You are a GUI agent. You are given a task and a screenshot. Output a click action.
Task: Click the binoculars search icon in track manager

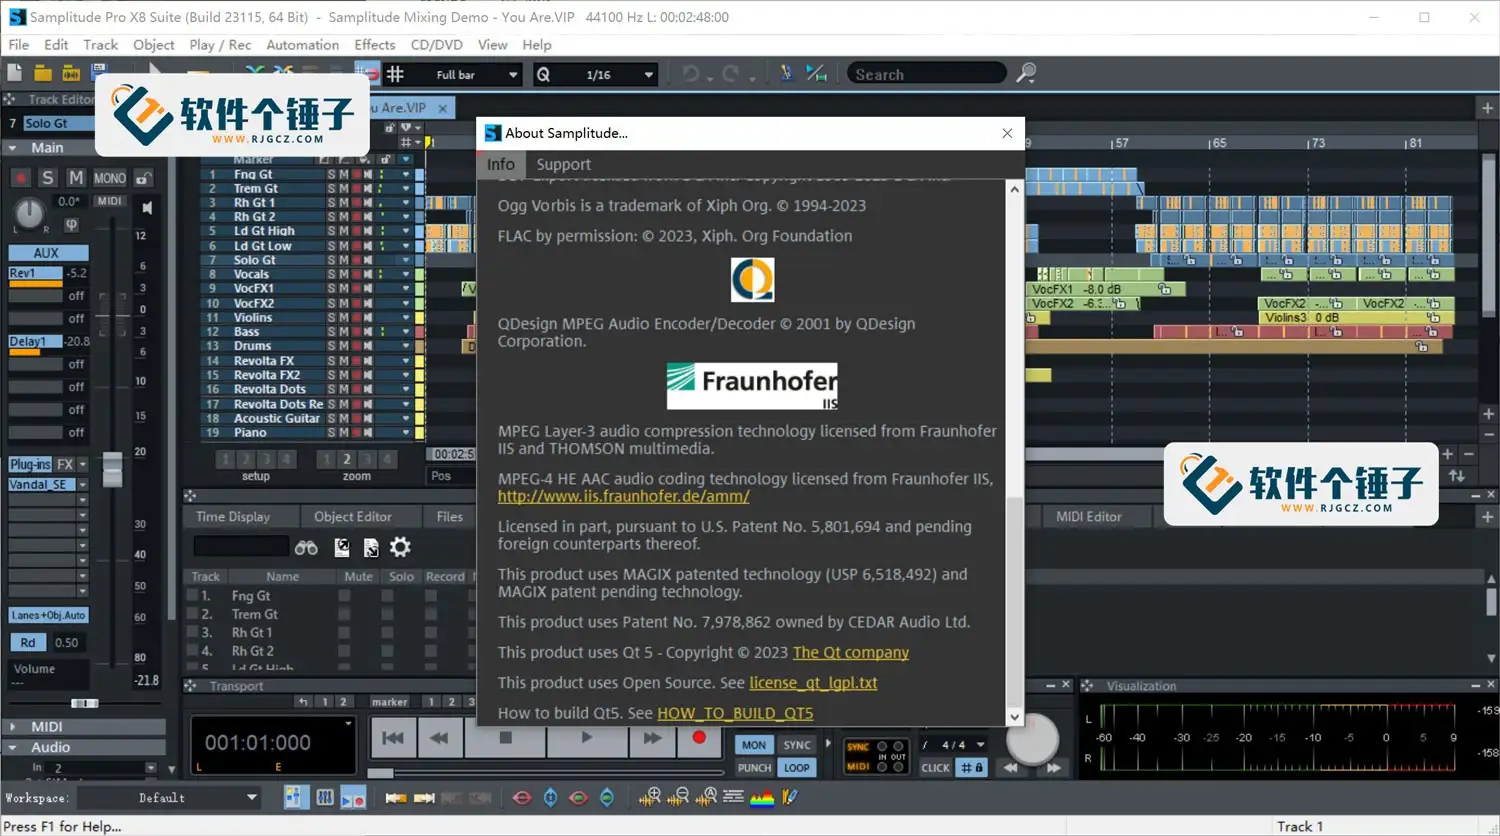click(306, 547)
